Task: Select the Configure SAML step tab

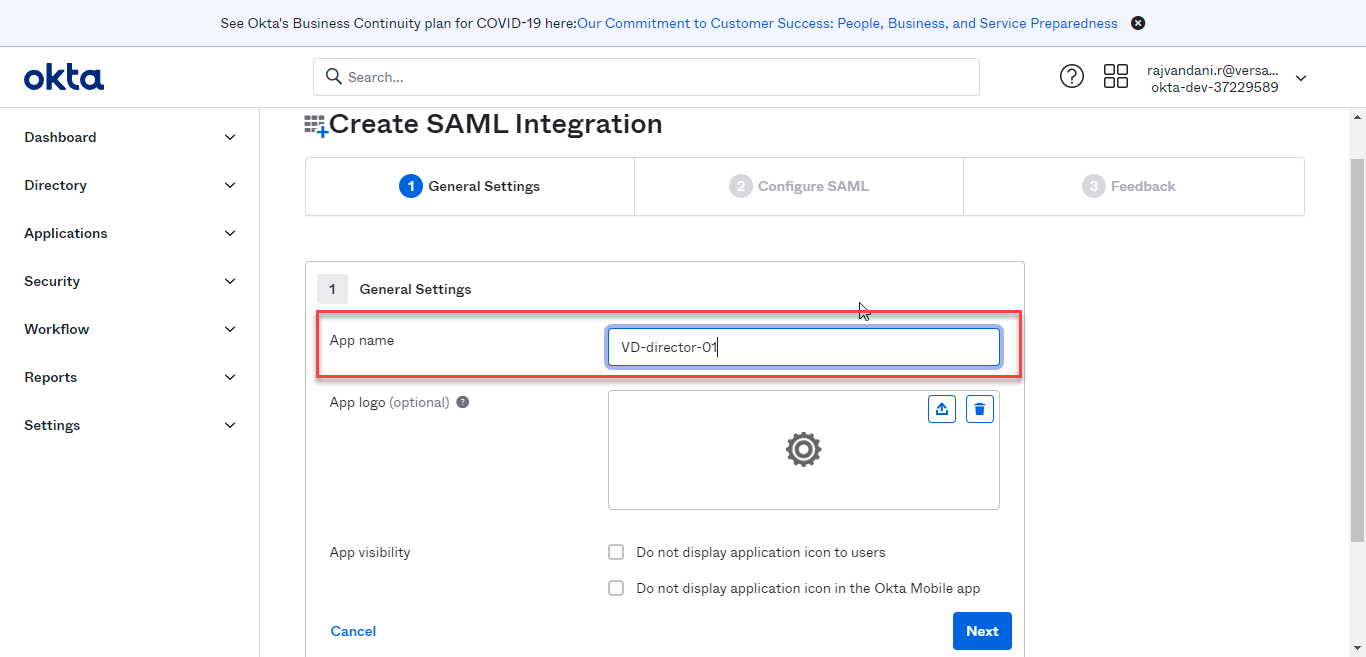Action: coord(799,186)
